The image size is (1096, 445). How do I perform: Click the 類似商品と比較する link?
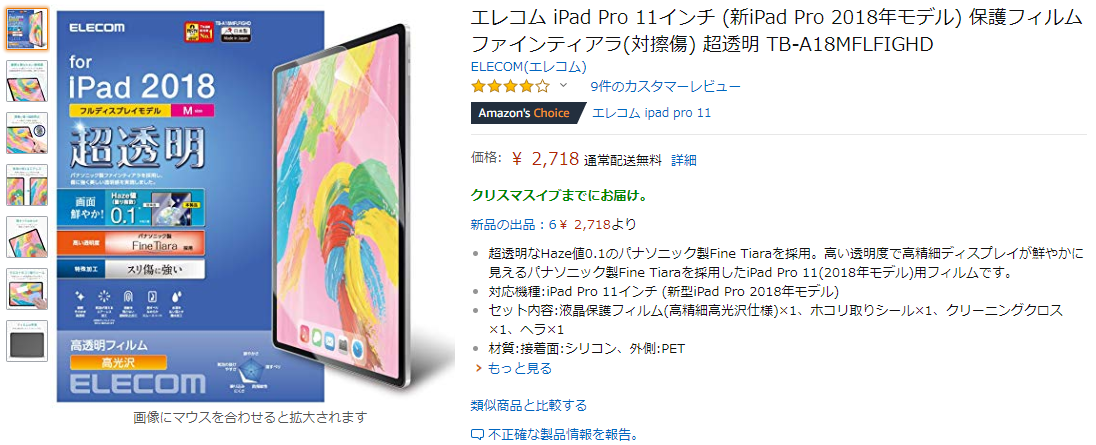(529, 405)
